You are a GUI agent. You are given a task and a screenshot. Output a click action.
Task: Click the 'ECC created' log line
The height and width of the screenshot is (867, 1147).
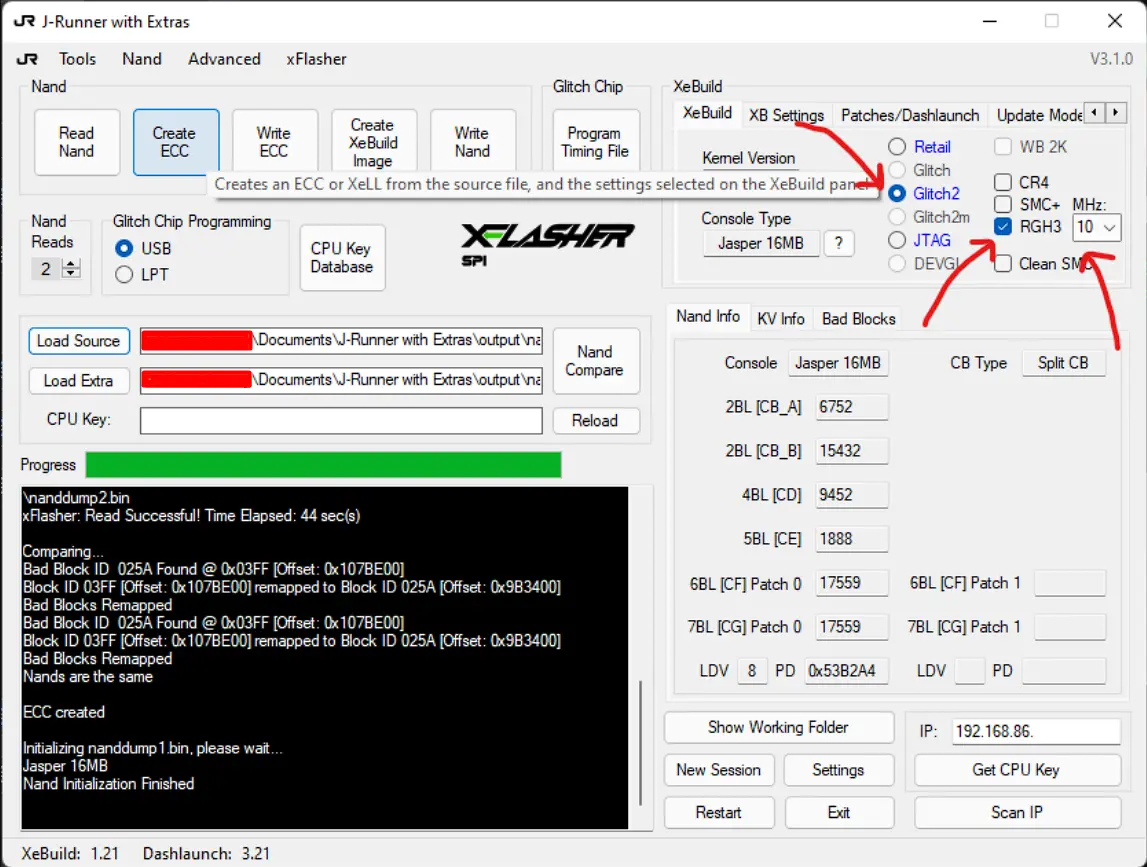[64, 712]
